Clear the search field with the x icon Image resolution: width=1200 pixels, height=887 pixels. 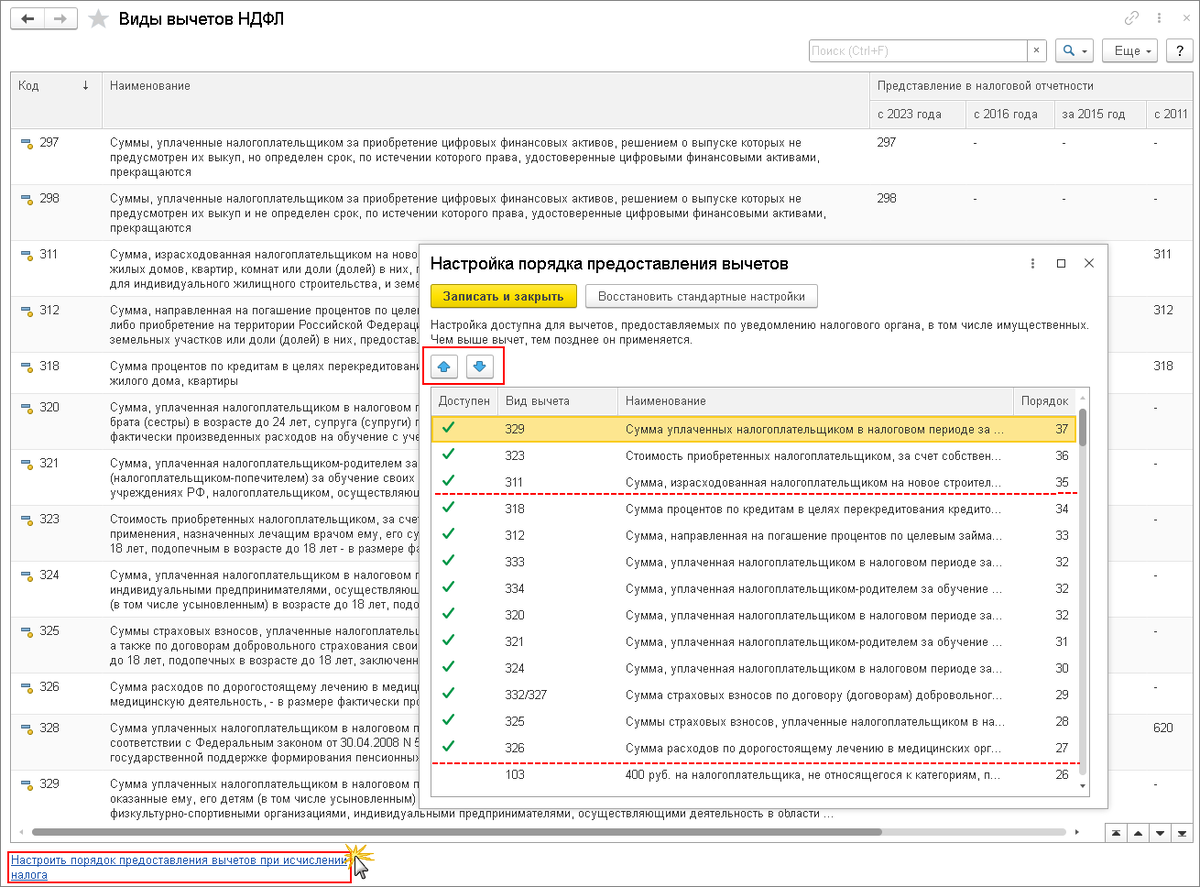[x=1037, y=50]
